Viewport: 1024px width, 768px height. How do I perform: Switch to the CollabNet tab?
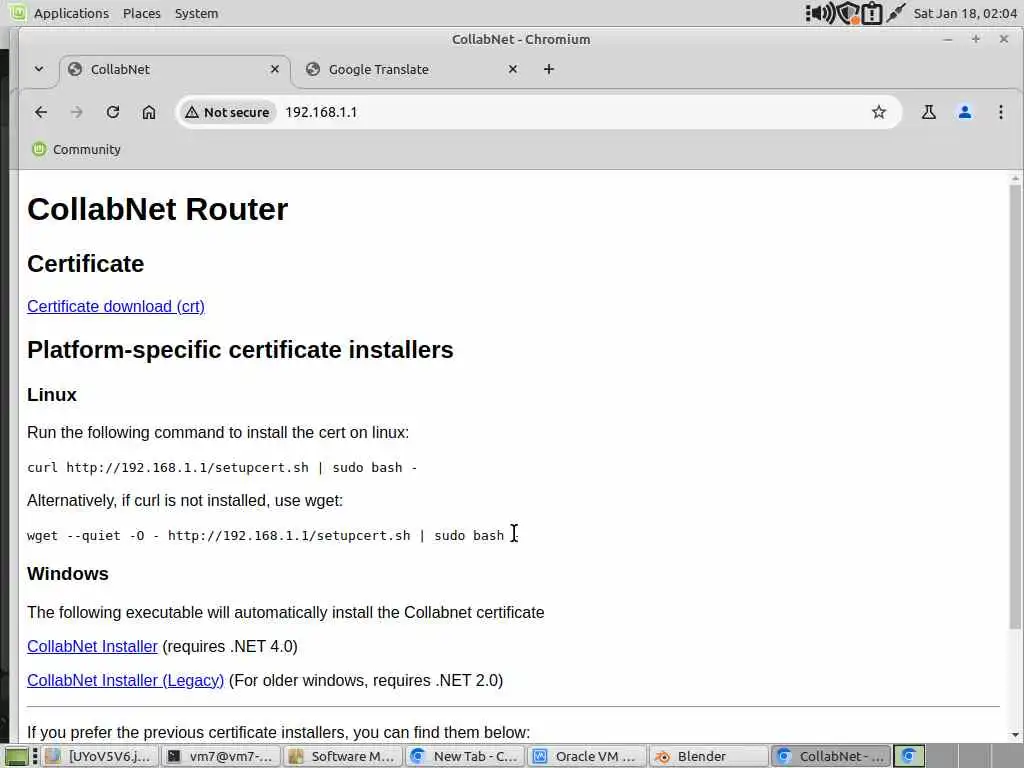(175, 69)
